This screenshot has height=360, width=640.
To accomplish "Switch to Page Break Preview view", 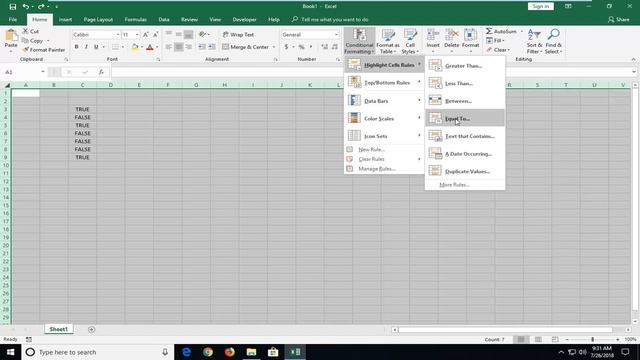I will coord(555,340).
